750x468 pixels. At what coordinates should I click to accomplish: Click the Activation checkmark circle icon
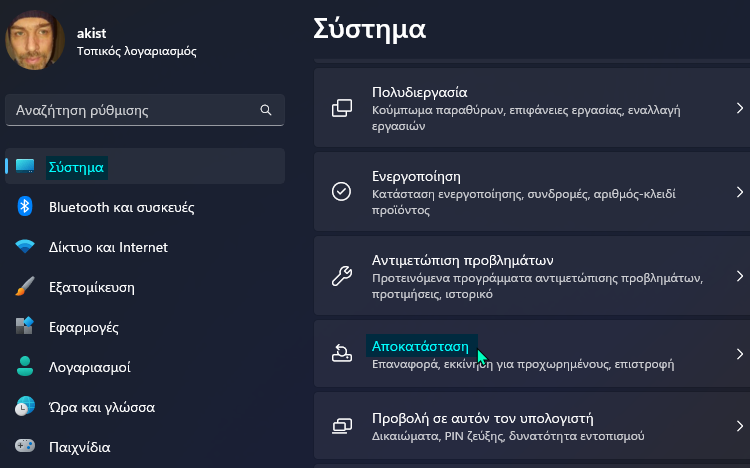(x=342, y=191)
